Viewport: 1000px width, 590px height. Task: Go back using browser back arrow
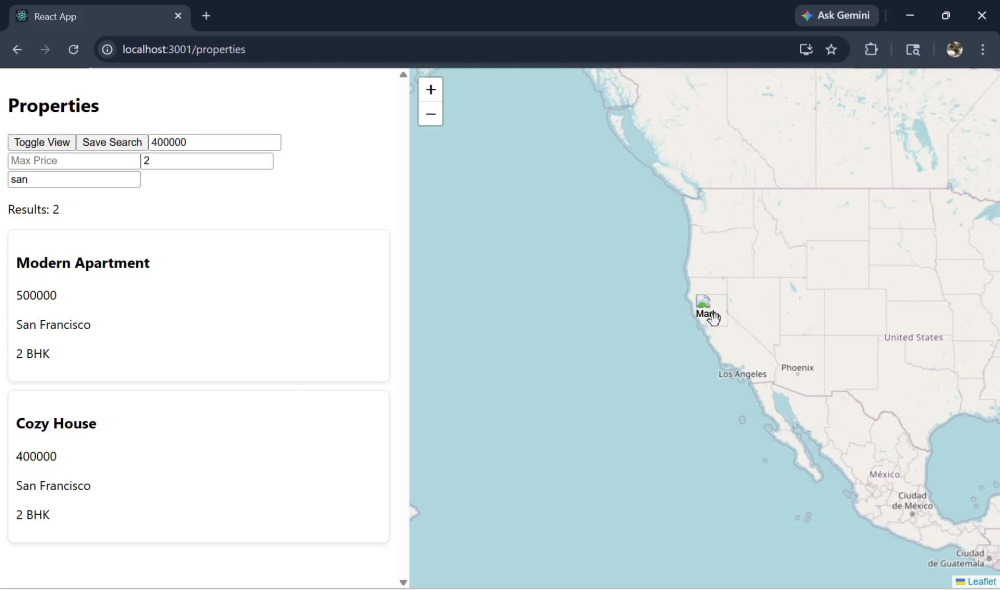17,49
